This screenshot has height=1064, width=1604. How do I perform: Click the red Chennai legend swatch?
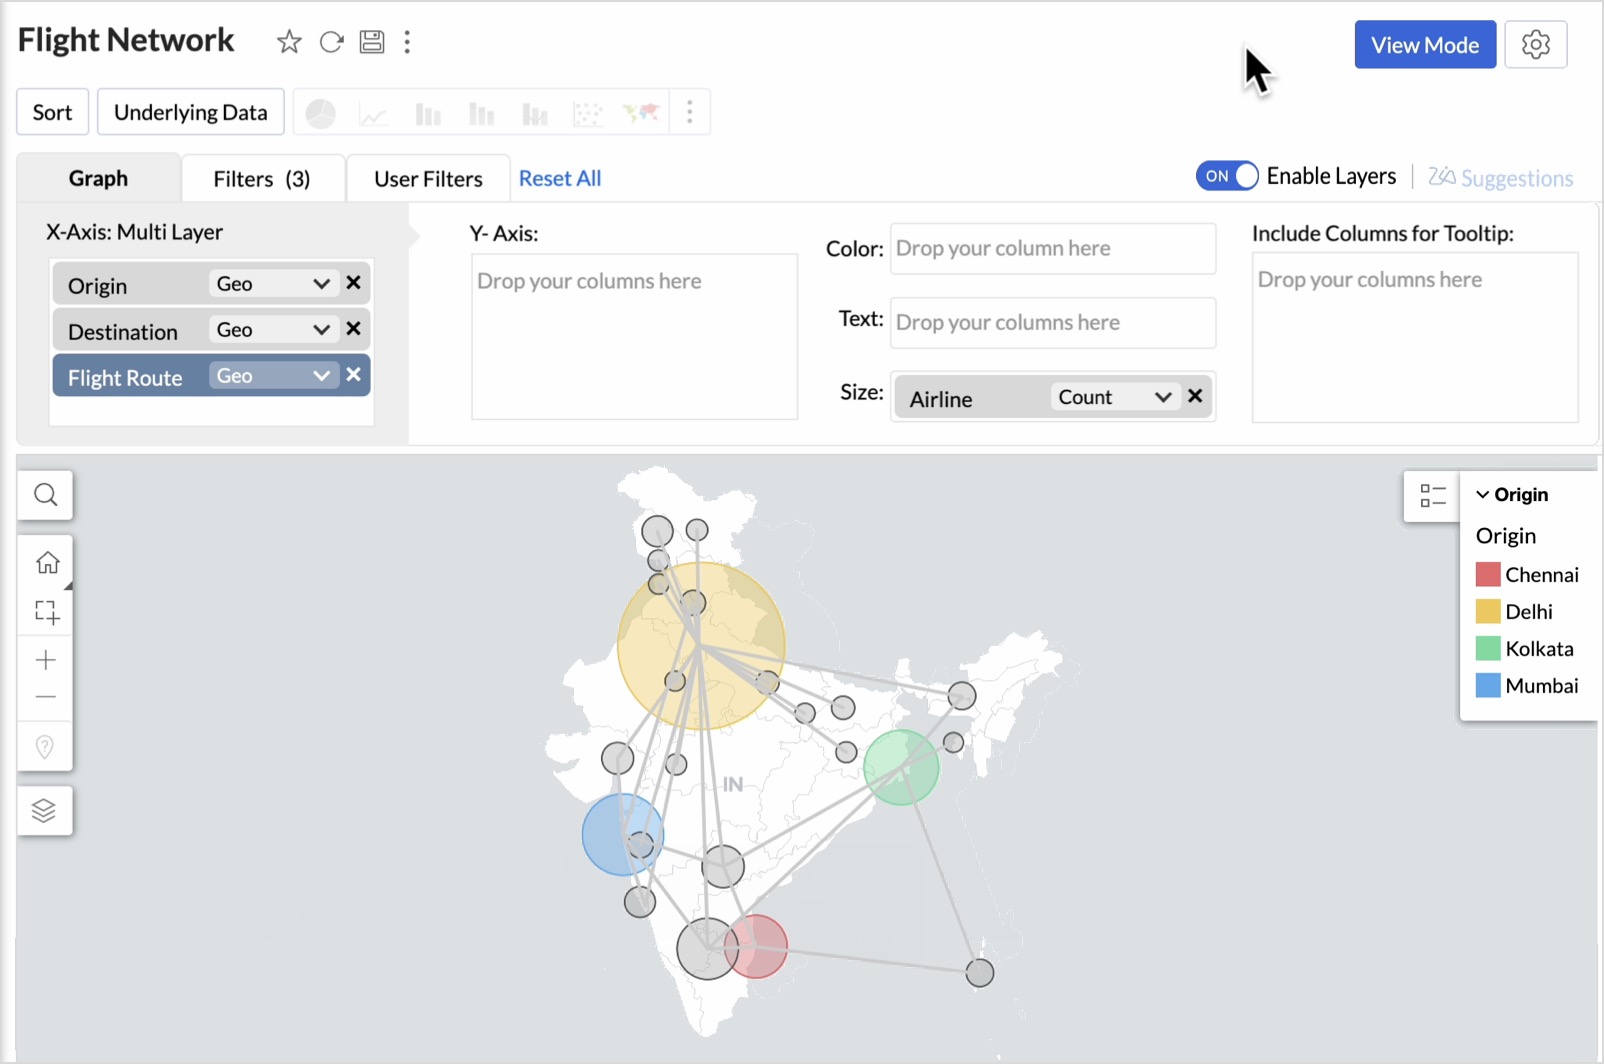[1488, 575]
